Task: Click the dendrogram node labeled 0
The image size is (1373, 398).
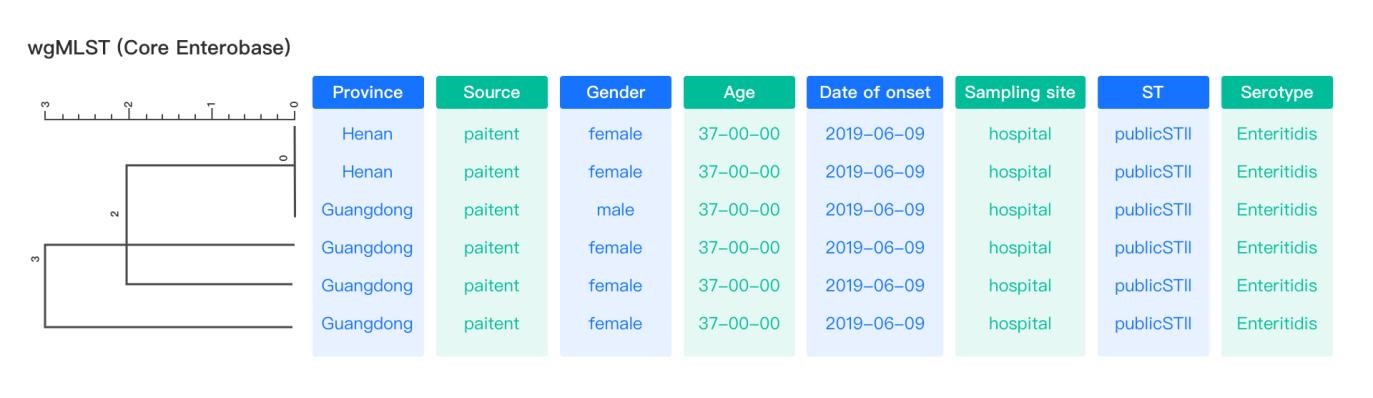Action: pos(283,158)
